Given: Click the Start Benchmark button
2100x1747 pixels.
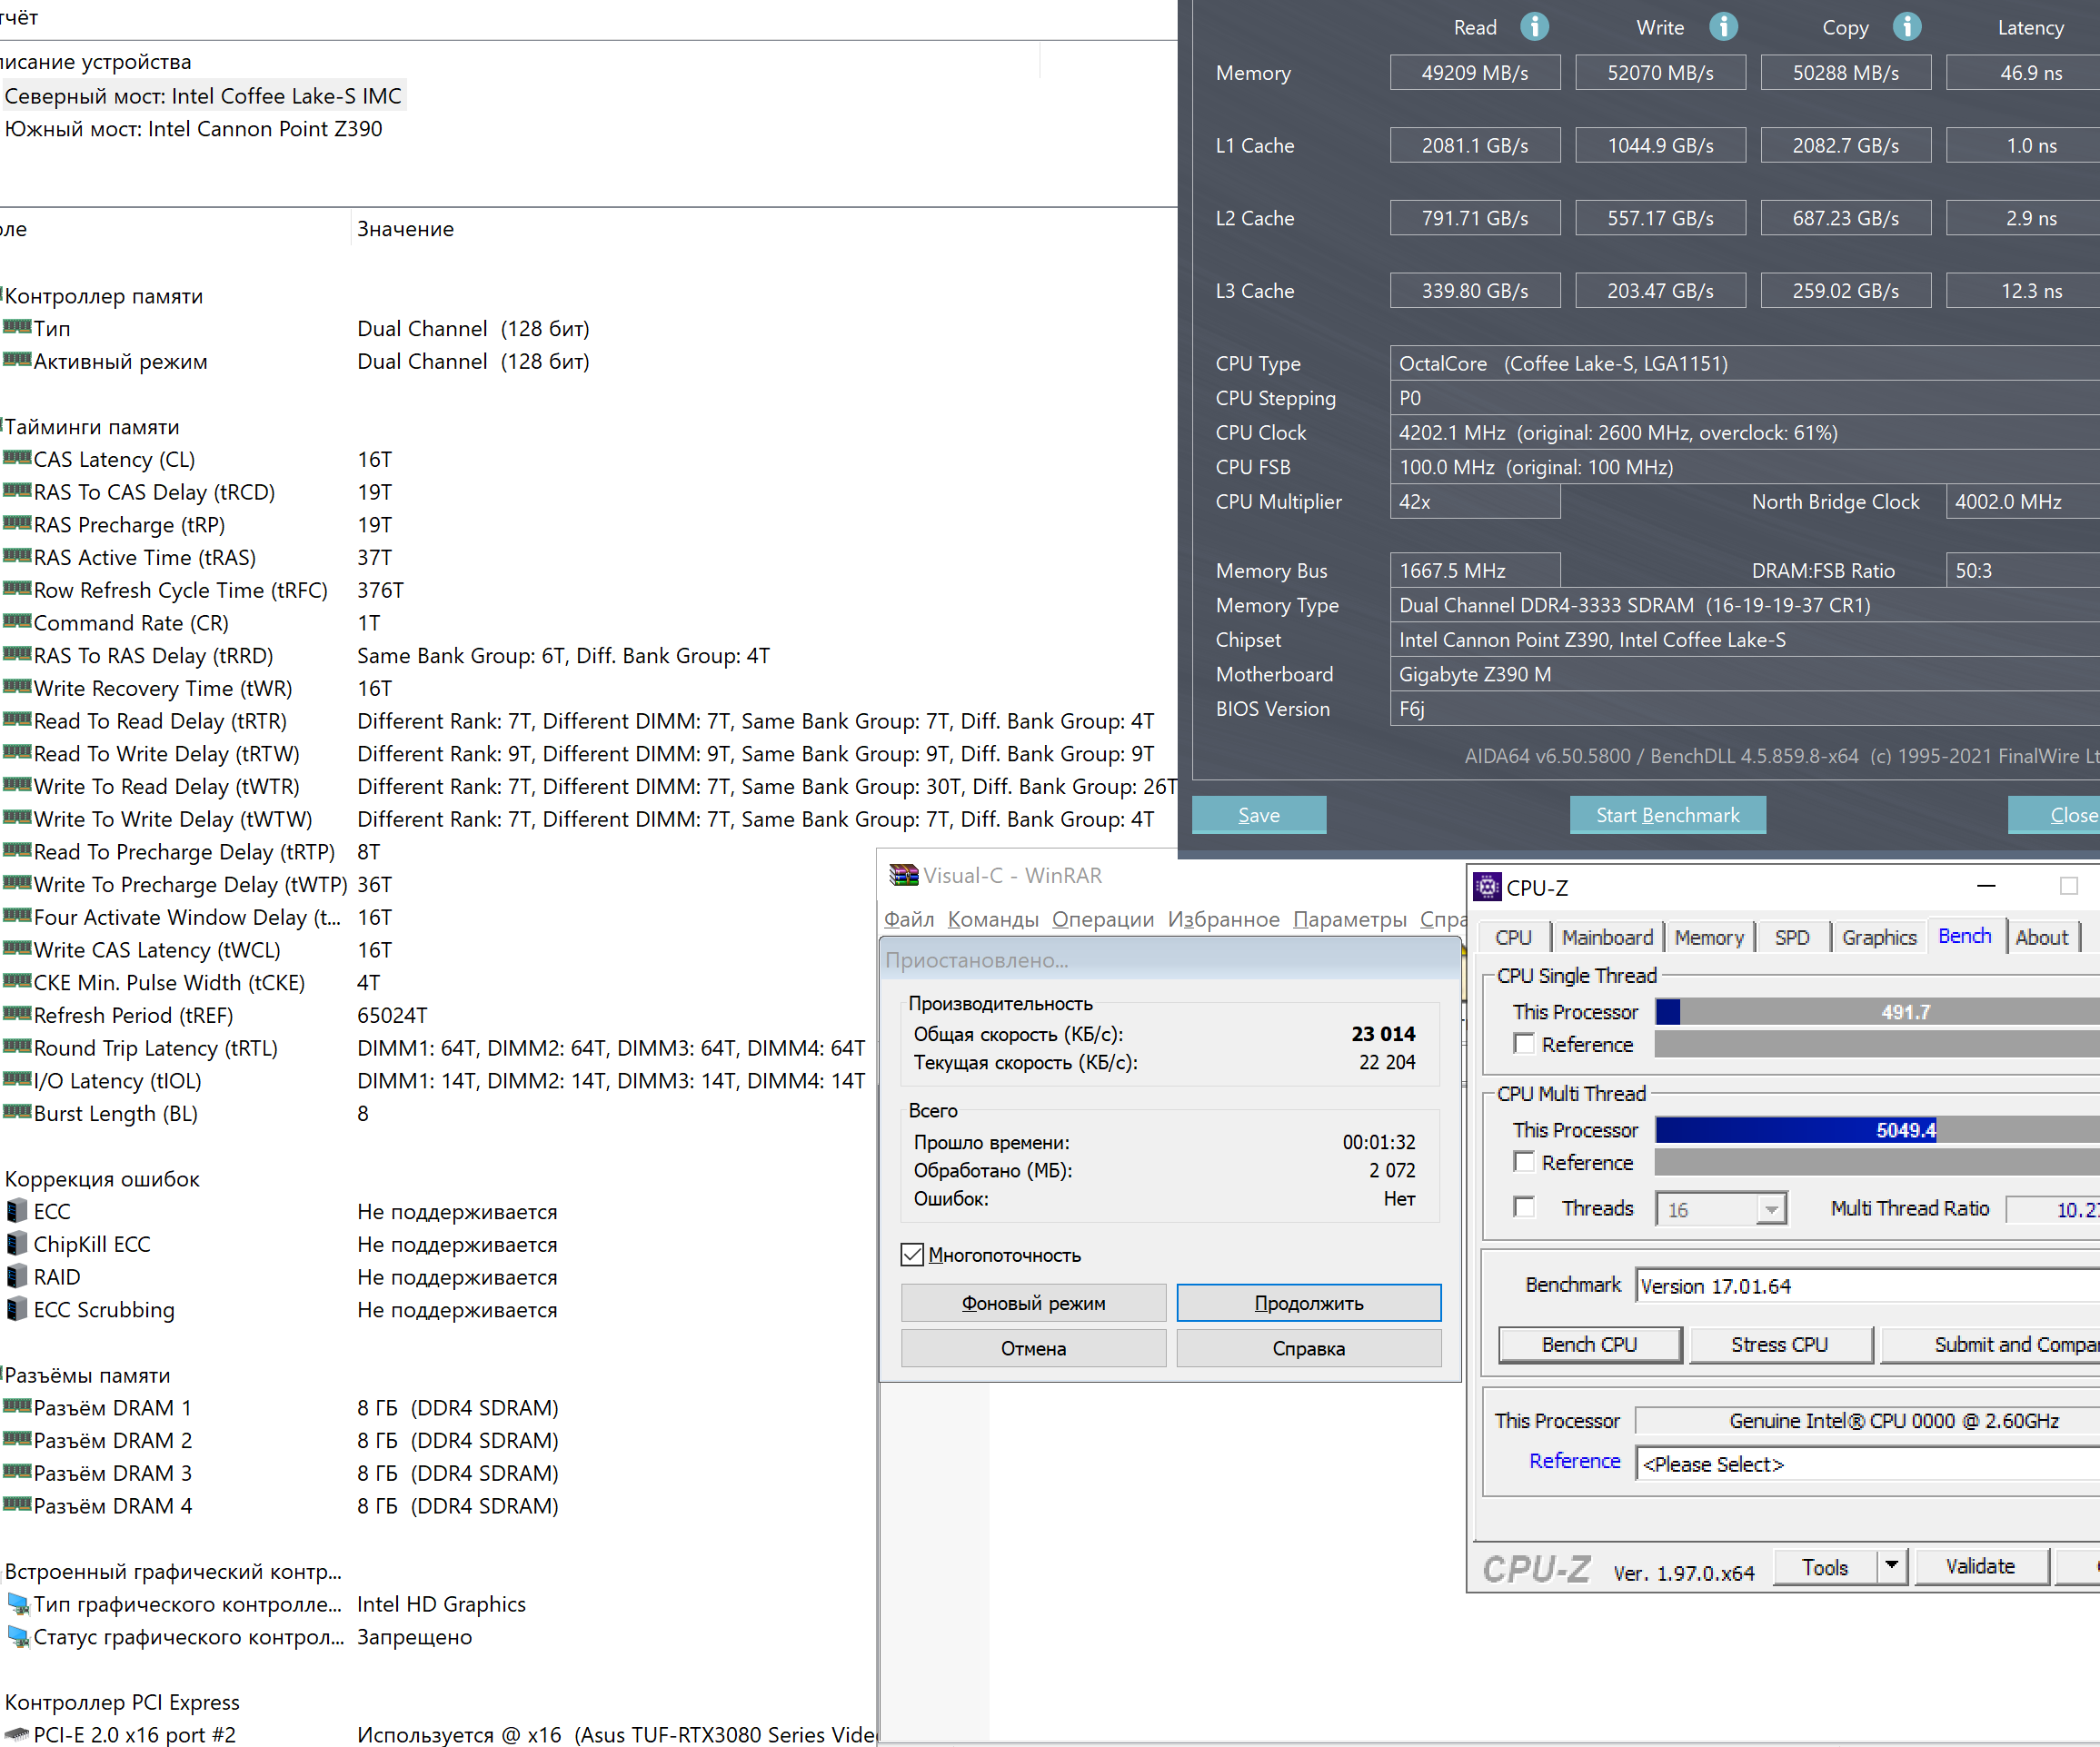Looking at the screenshot, I should pyautogui.click(x=1667, y=815).
